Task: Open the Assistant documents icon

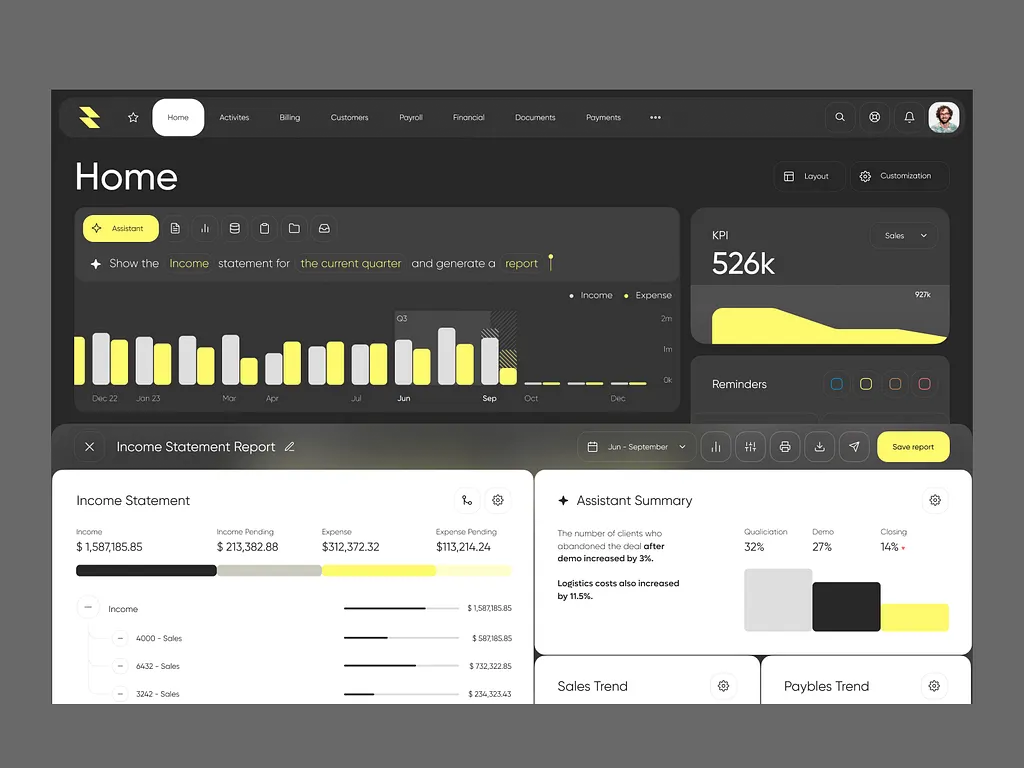Action: coord(175,228)
